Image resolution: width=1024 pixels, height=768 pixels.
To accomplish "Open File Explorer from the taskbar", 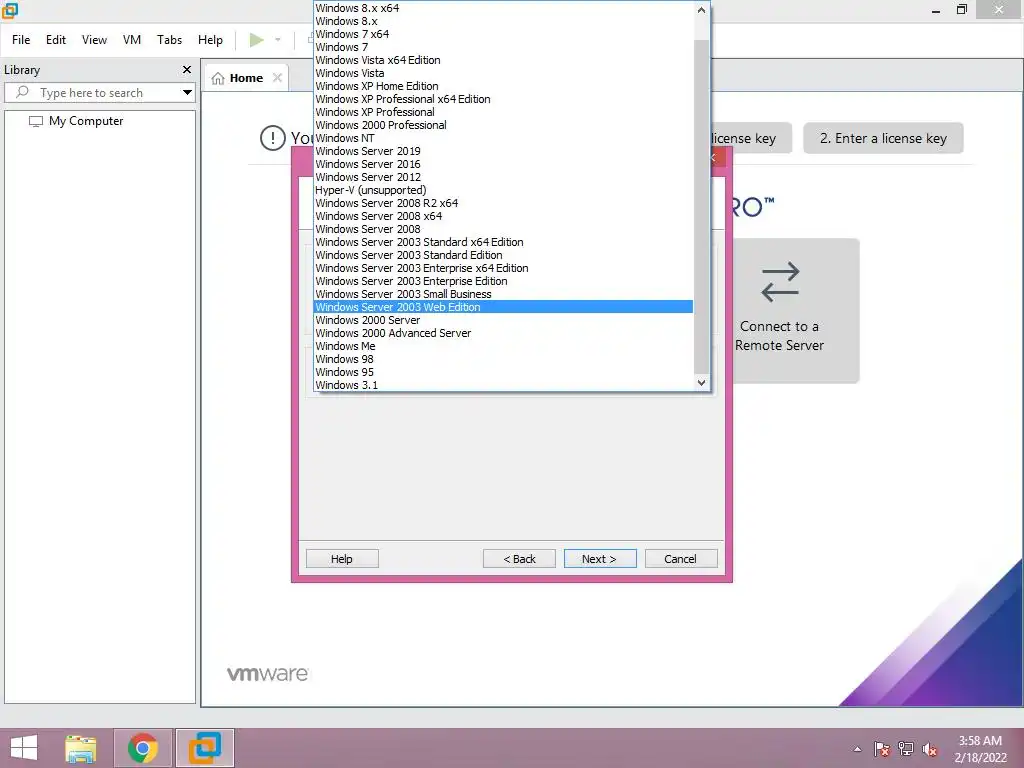I will (x=81, y=748).
